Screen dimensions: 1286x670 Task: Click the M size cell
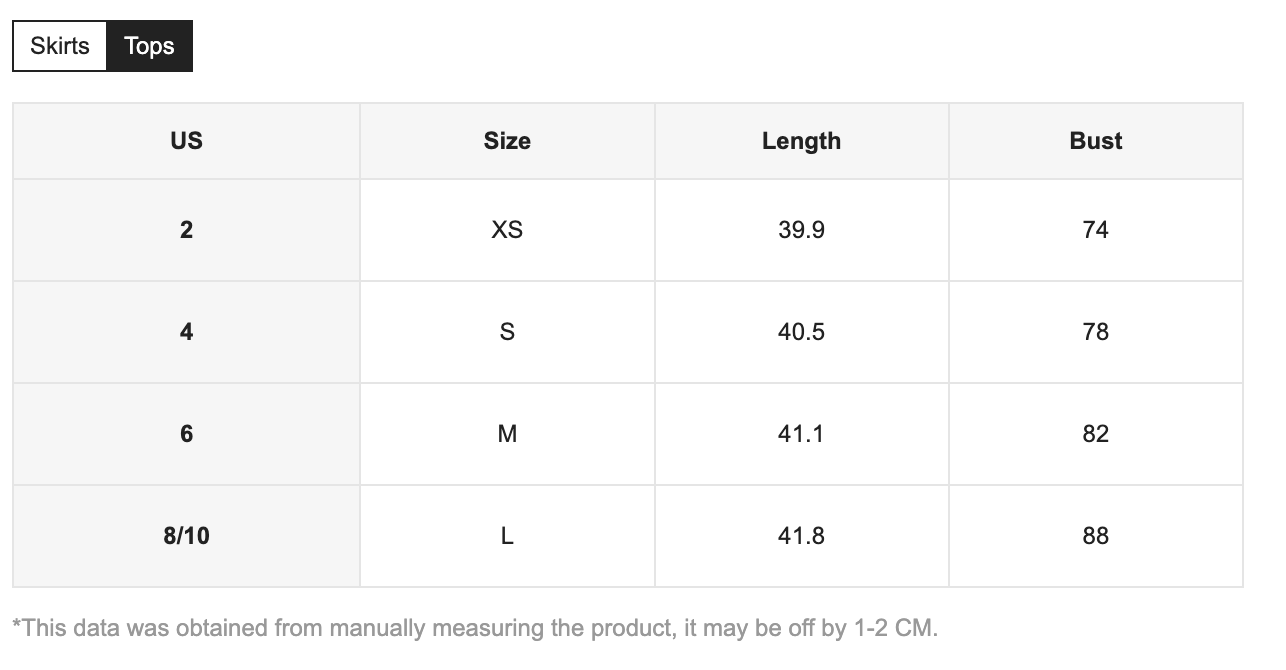coord(507,434)
